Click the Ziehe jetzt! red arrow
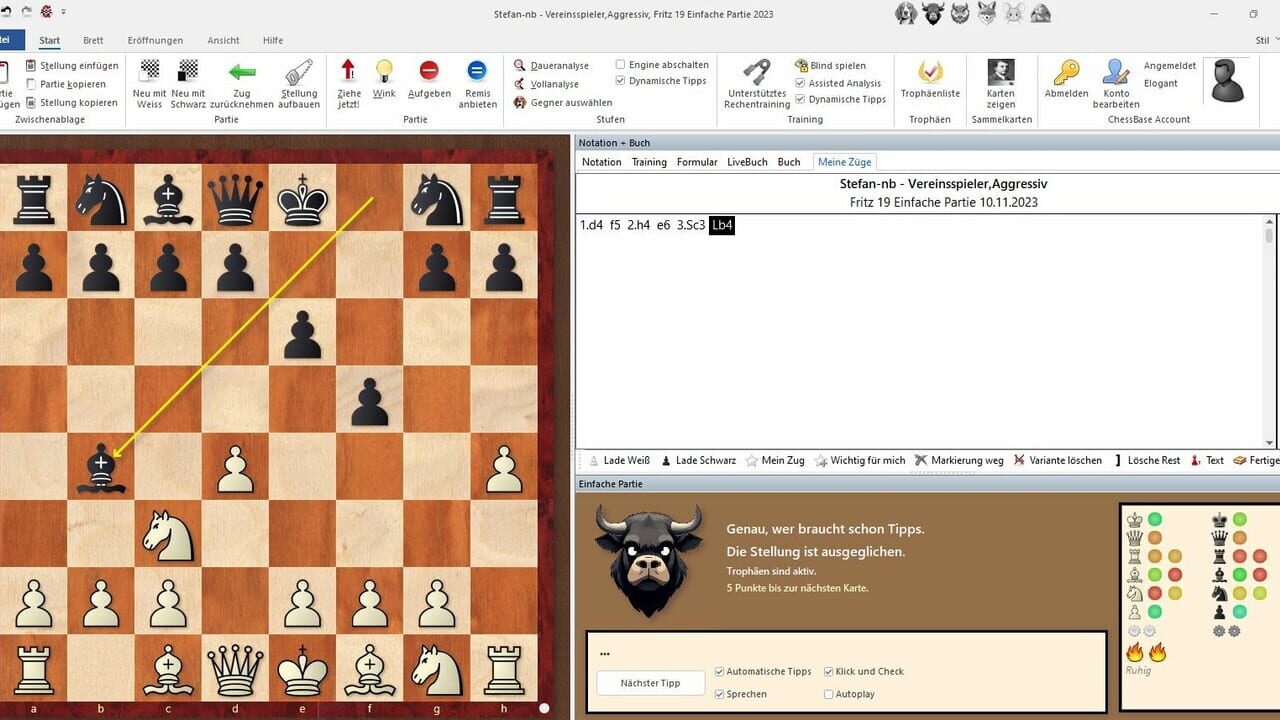The width and height of the screenshot is (1280, 720). click(348, 71)
